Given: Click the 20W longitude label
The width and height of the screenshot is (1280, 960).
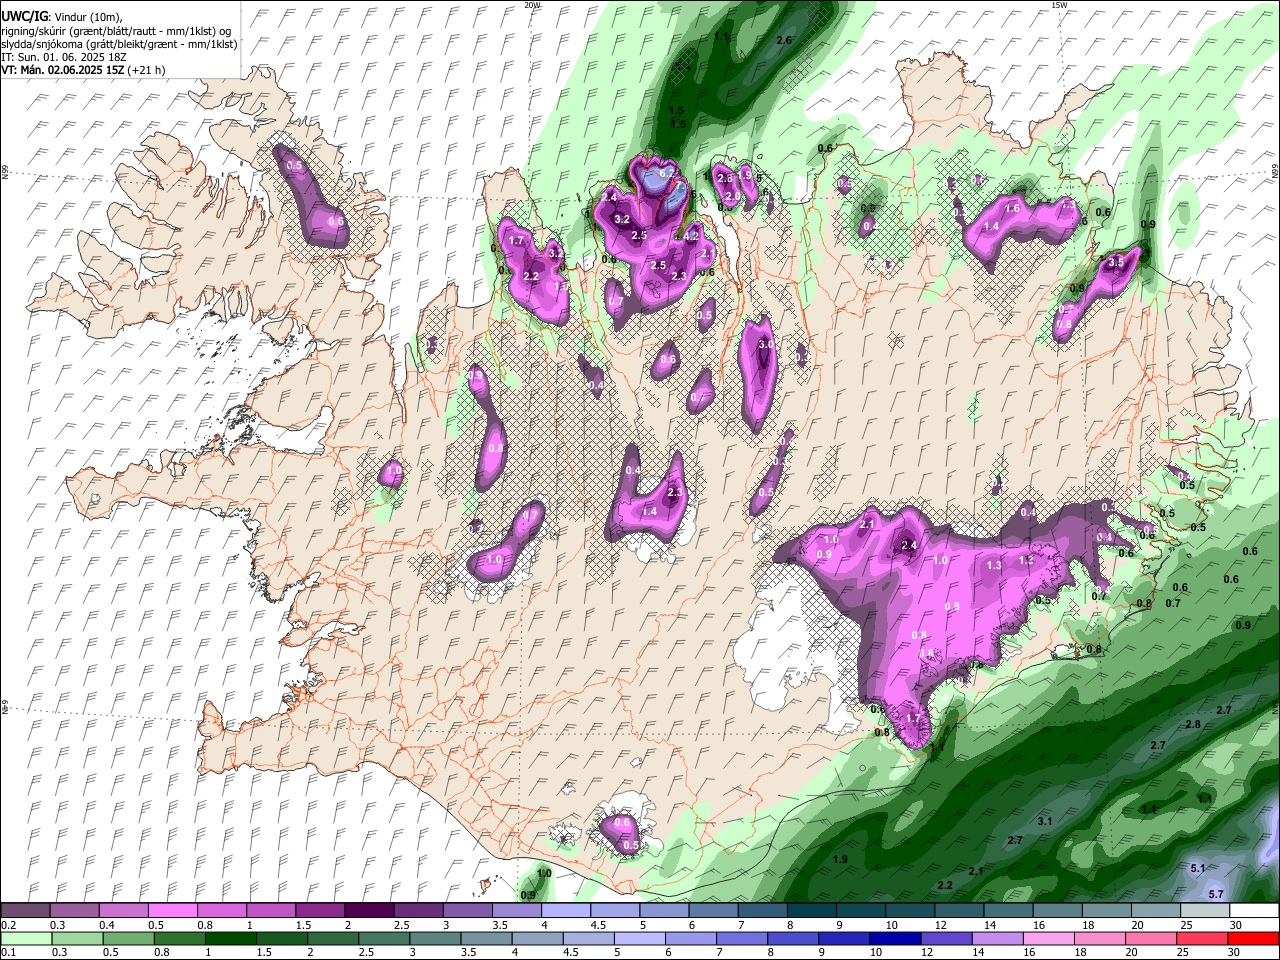Looking at the screenshot, I should (x=532, y=5).
